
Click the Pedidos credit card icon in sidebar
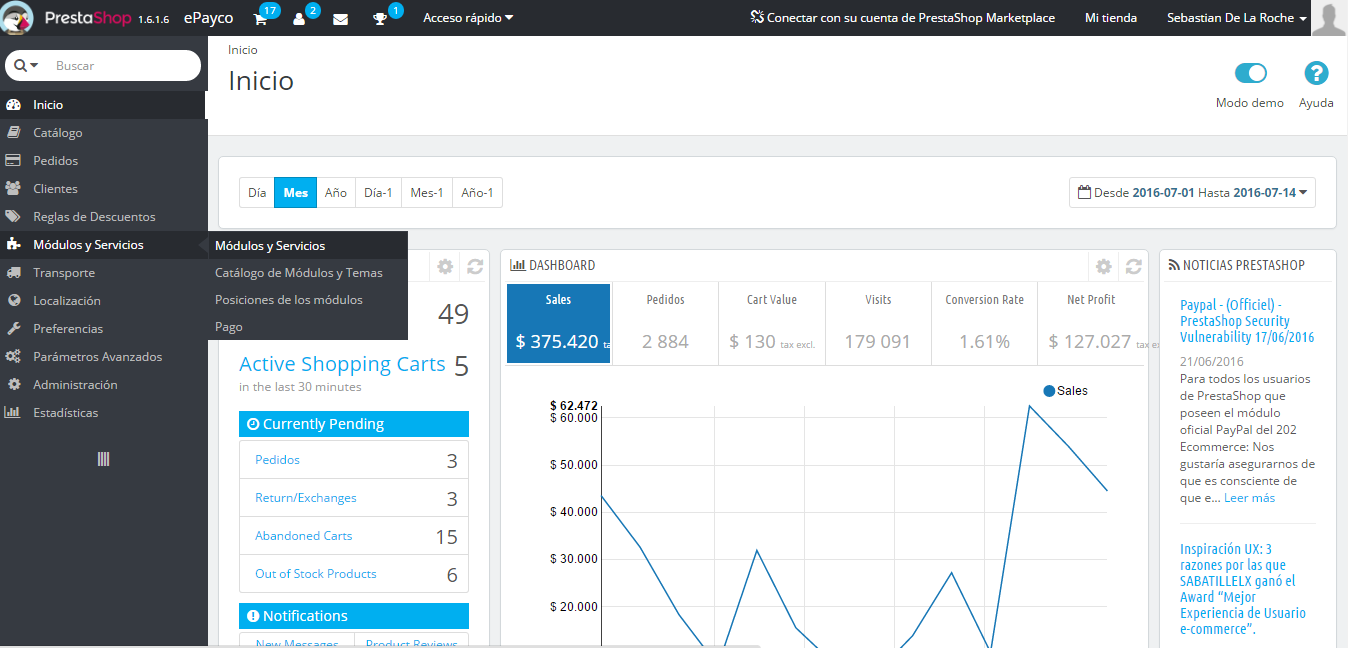click(13, 161)
